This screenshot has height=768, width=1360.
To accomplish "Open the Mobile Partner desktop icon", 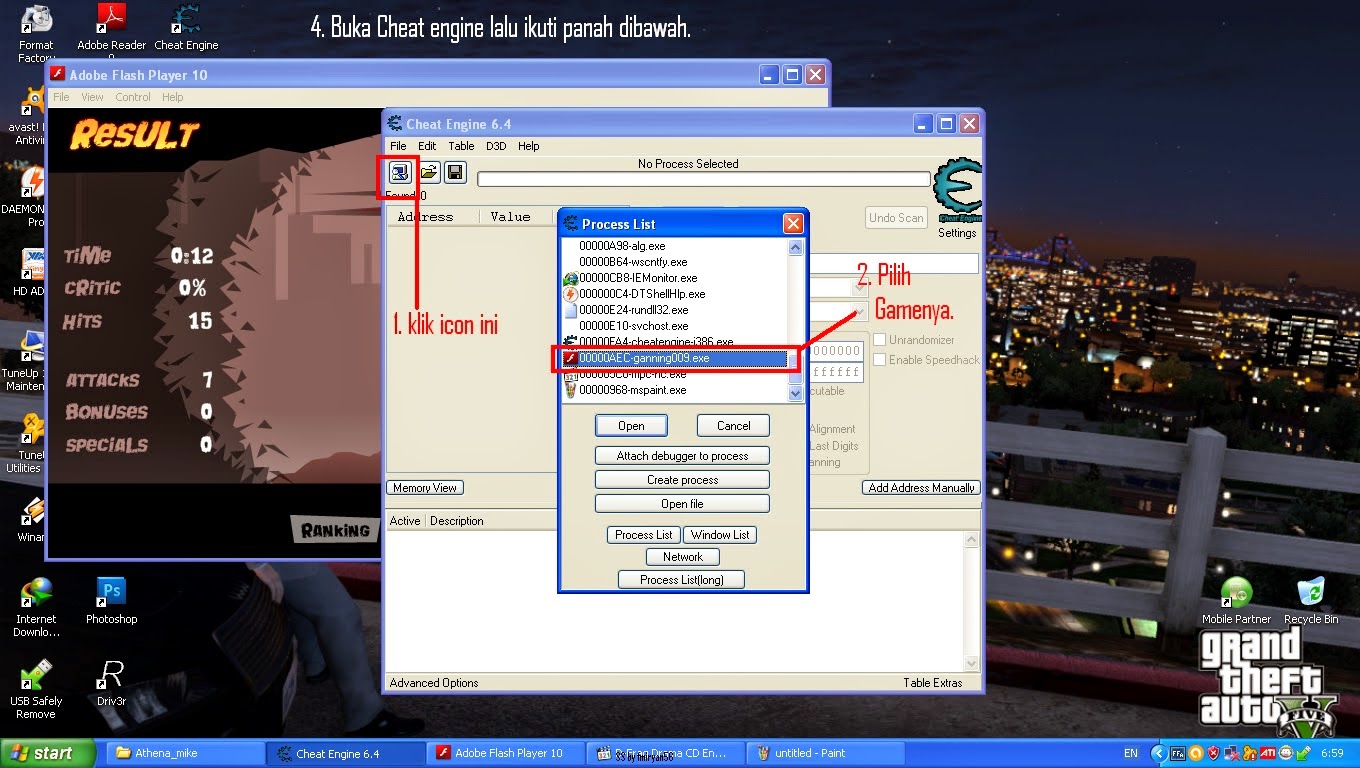I will click(1236, 600).
